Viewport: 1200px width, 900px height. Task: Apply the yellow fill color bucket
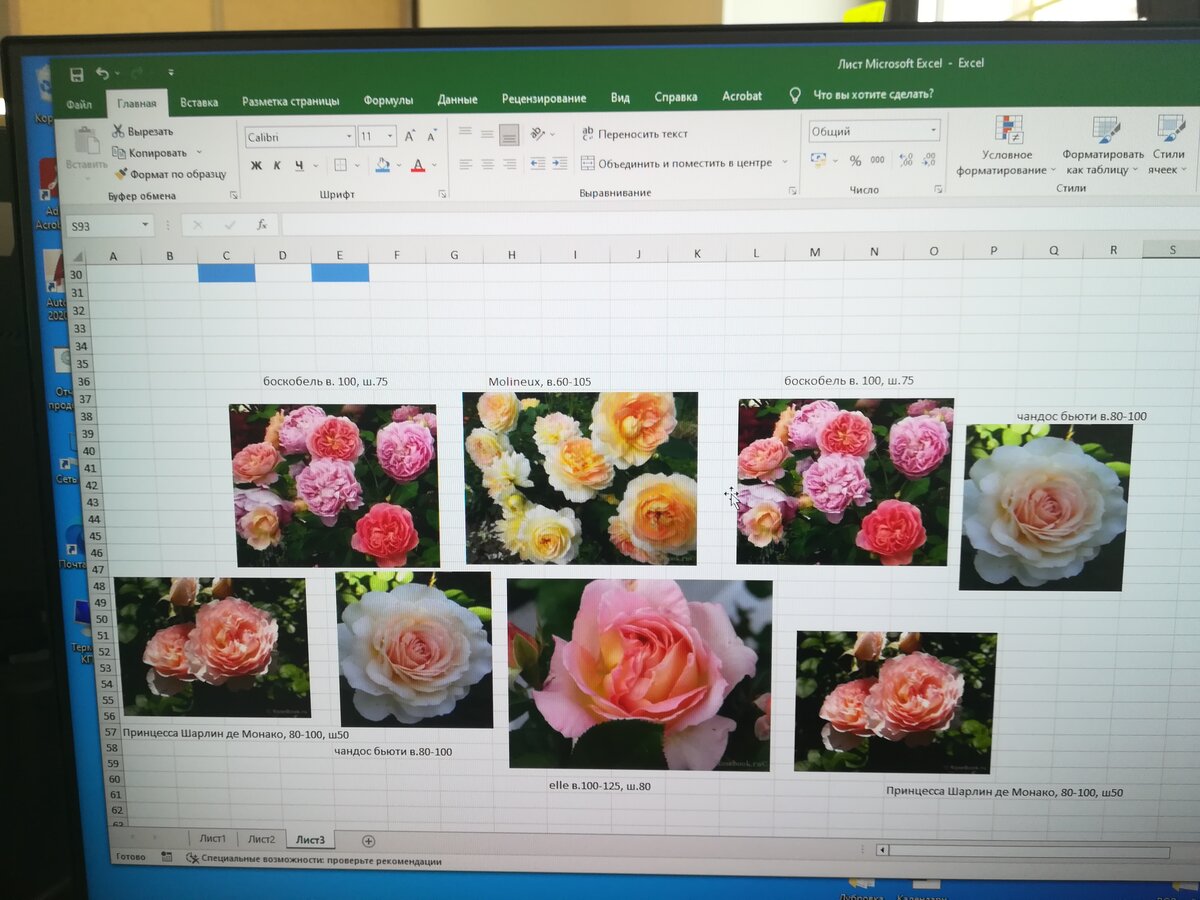tap(382, 165)
